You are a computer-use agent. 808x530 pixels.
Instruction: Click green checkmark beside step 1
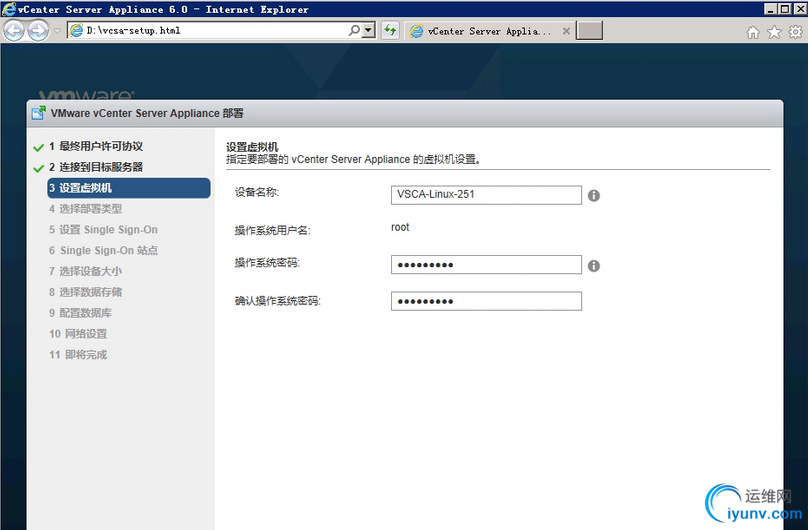(39, 148)
